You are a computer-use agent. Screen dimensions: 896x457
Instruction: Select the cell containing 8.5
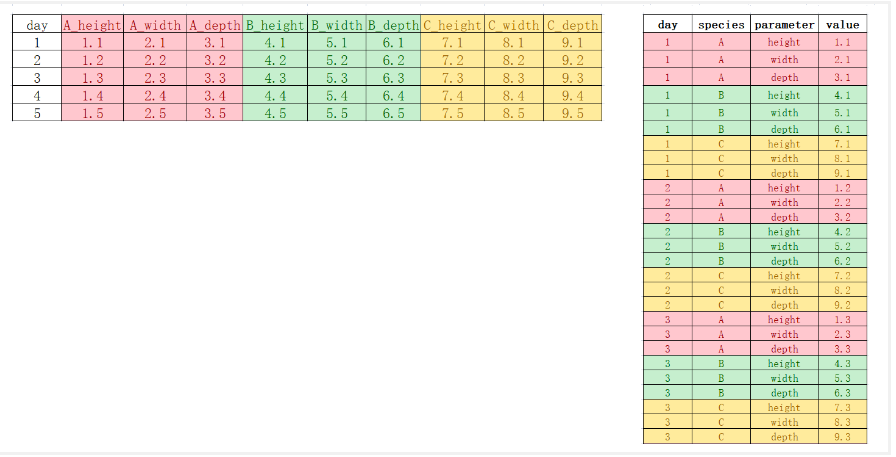(513, 114)
